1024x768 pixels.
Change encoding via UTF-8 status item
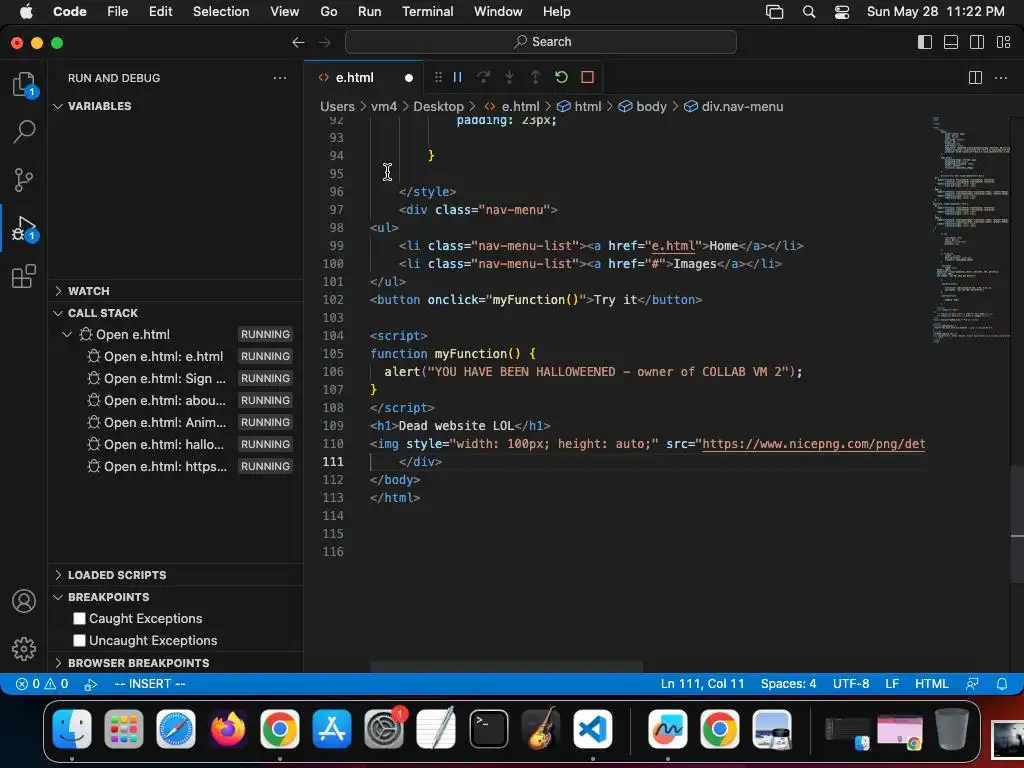[x=851, y=684]
